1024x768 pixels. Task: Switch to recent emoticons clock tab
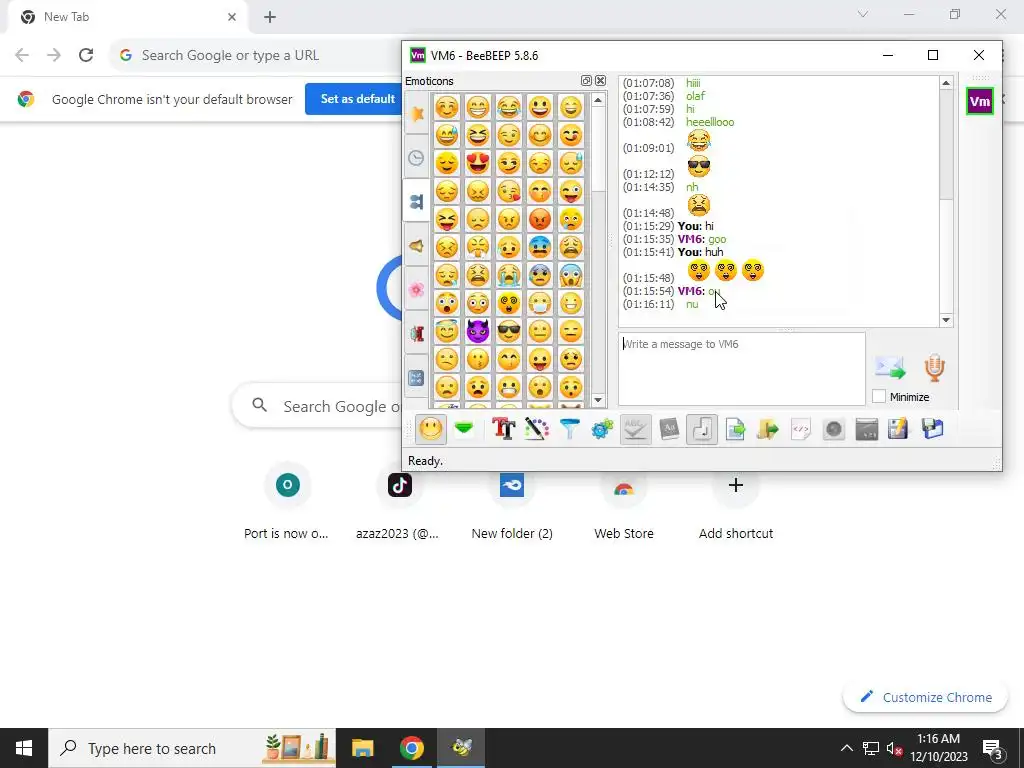pos(417,157)
